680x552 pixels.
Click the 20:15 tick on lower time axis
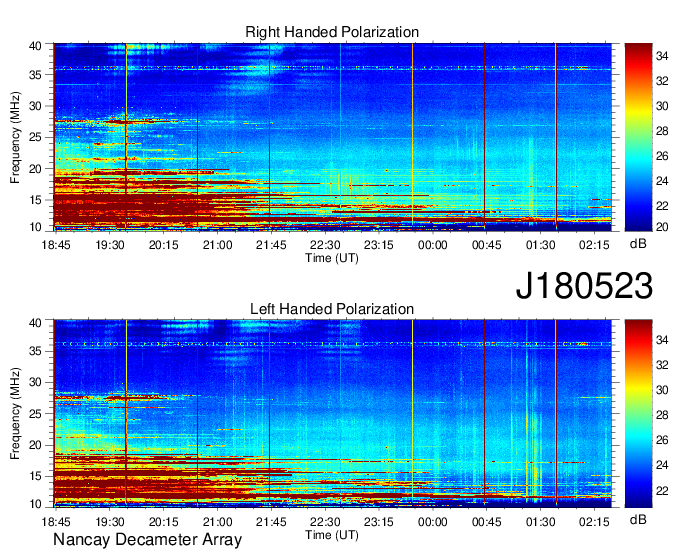[x=163, y=521]
